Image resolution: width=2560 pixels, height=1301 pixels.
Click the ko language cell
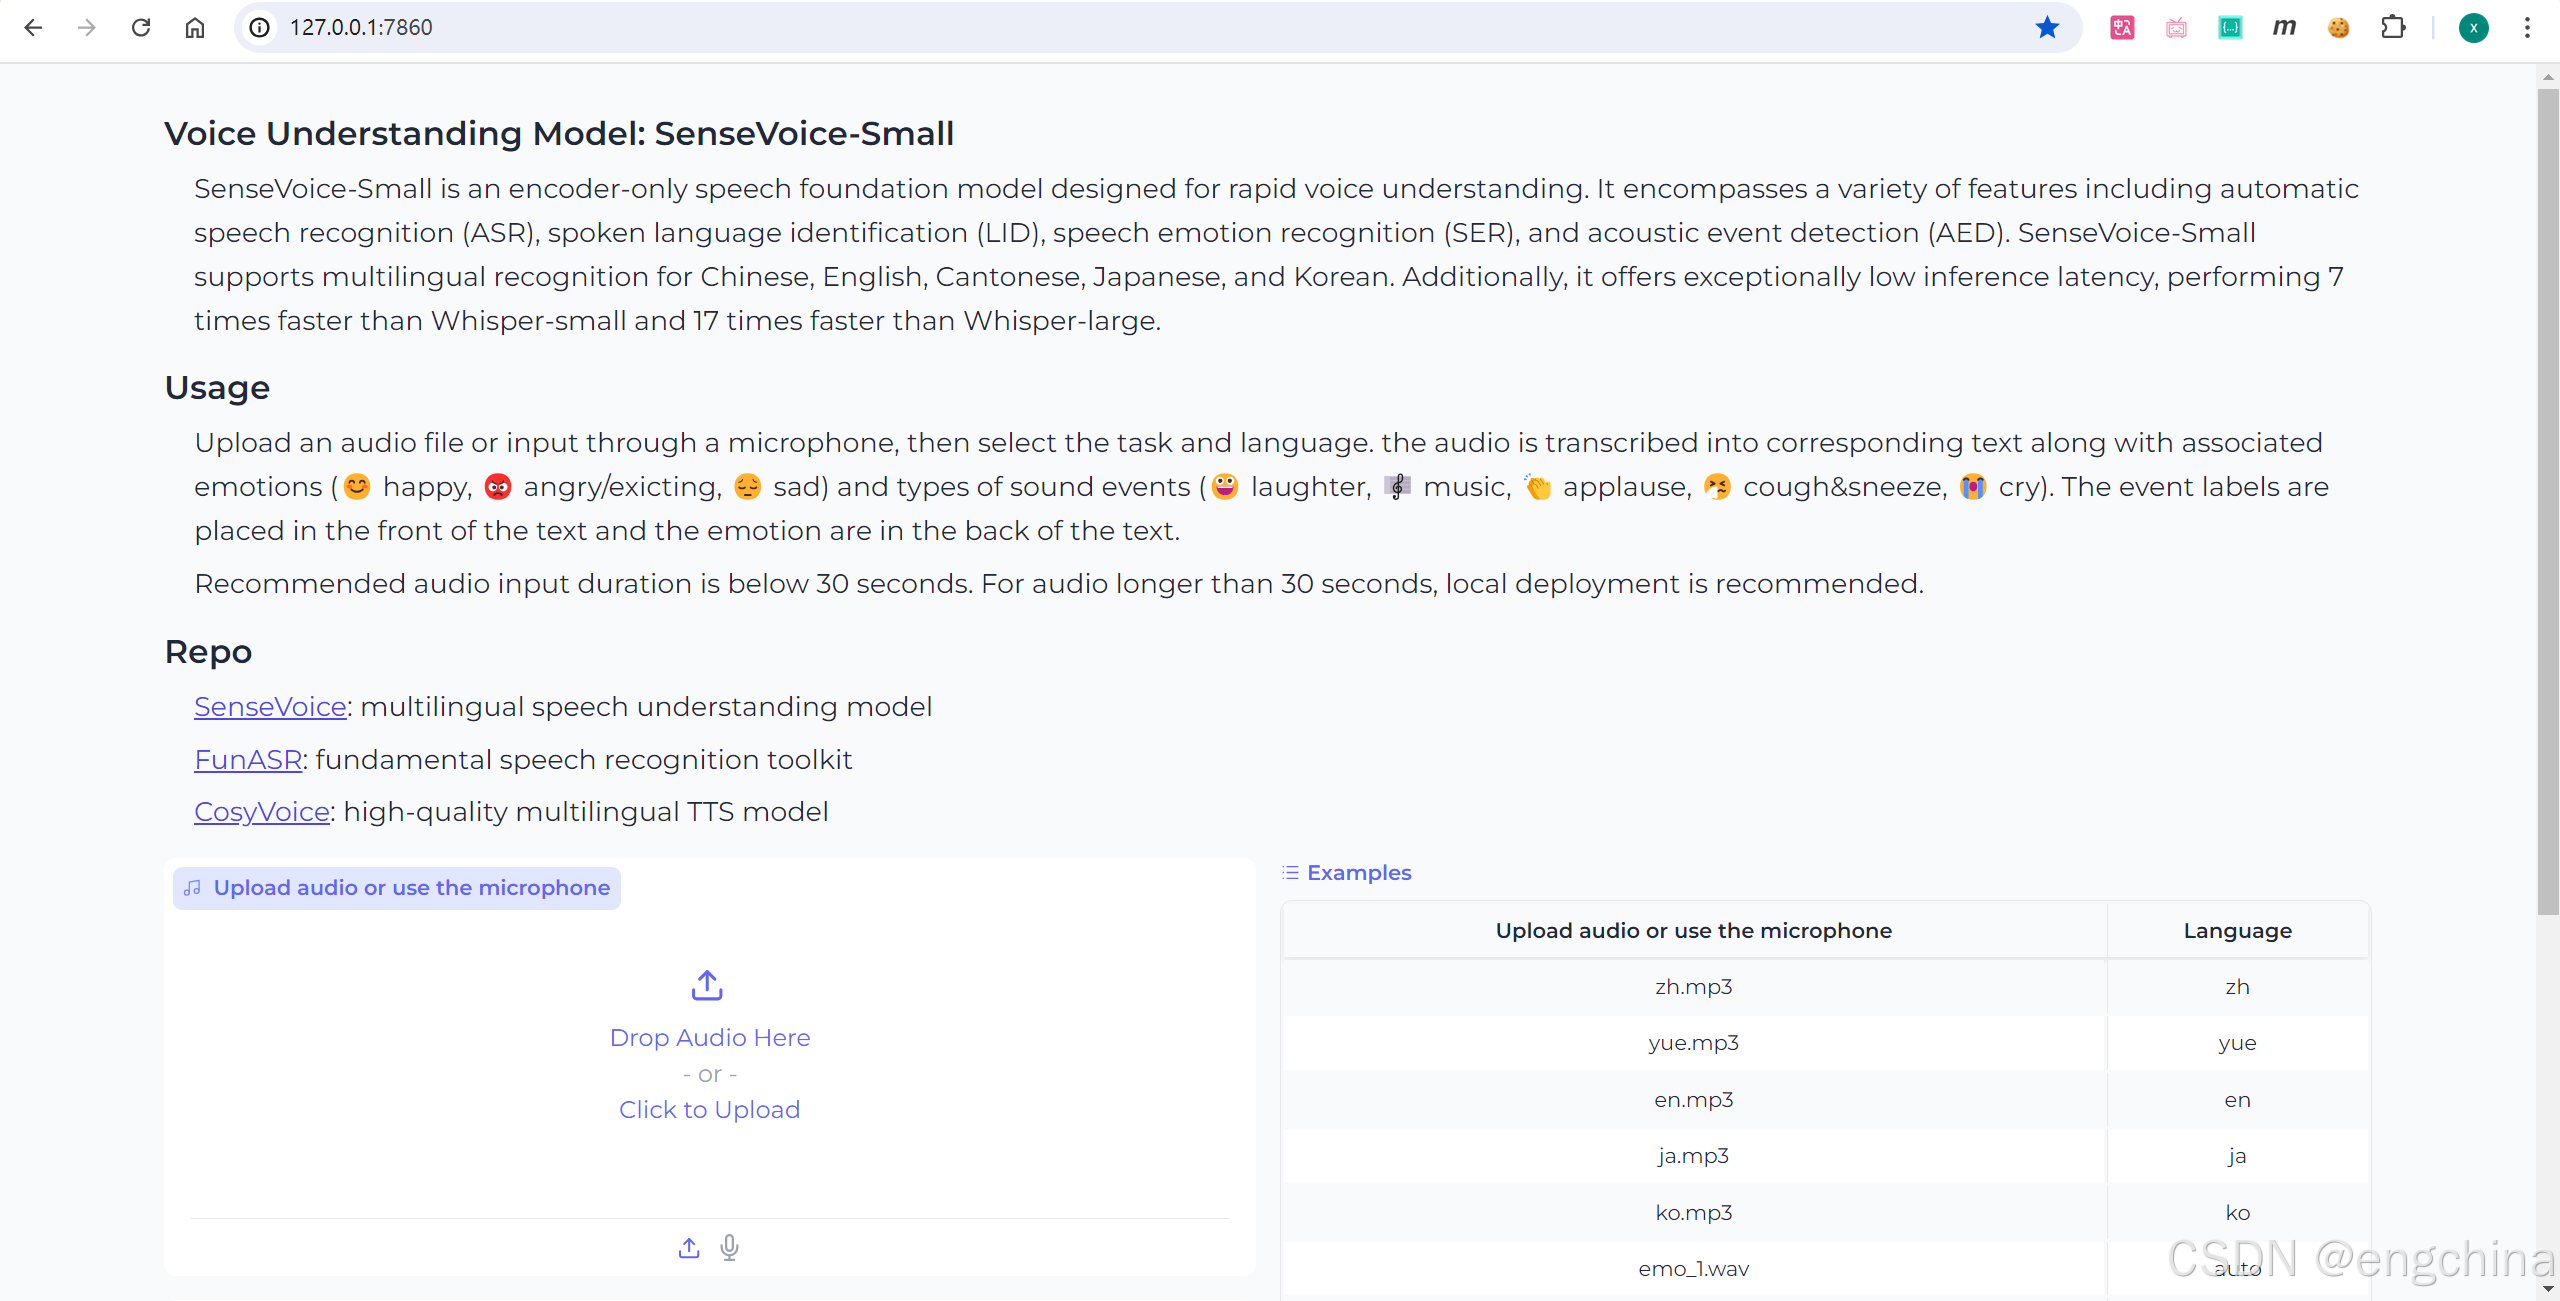pos(2238,1213)
